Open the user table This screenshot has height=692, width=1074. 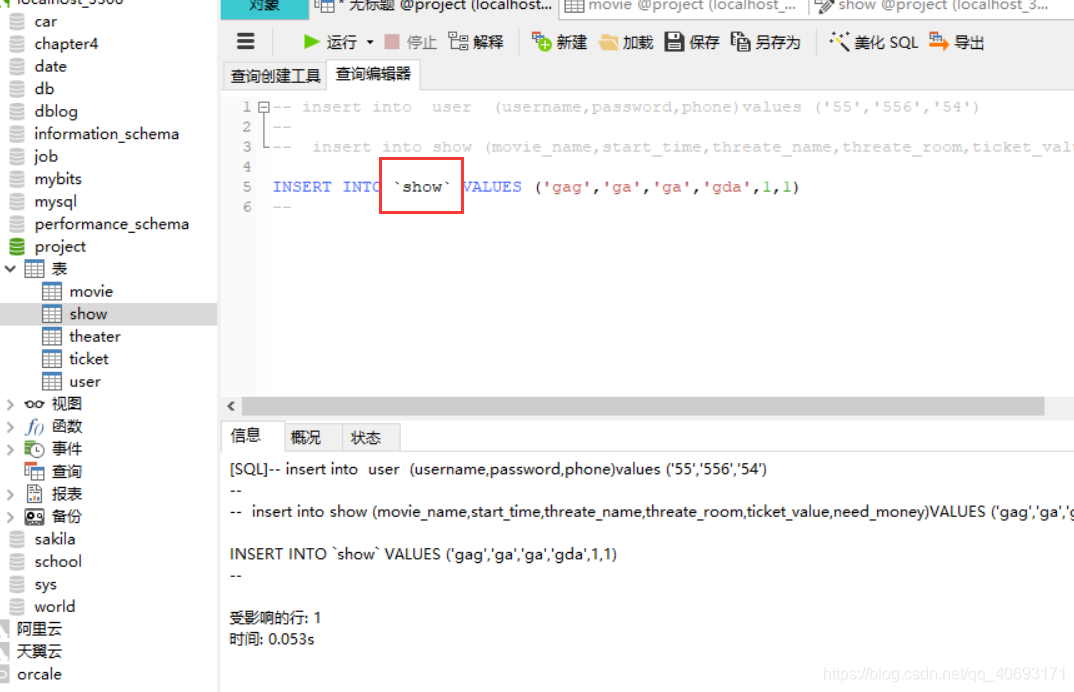tap(84, 382)
